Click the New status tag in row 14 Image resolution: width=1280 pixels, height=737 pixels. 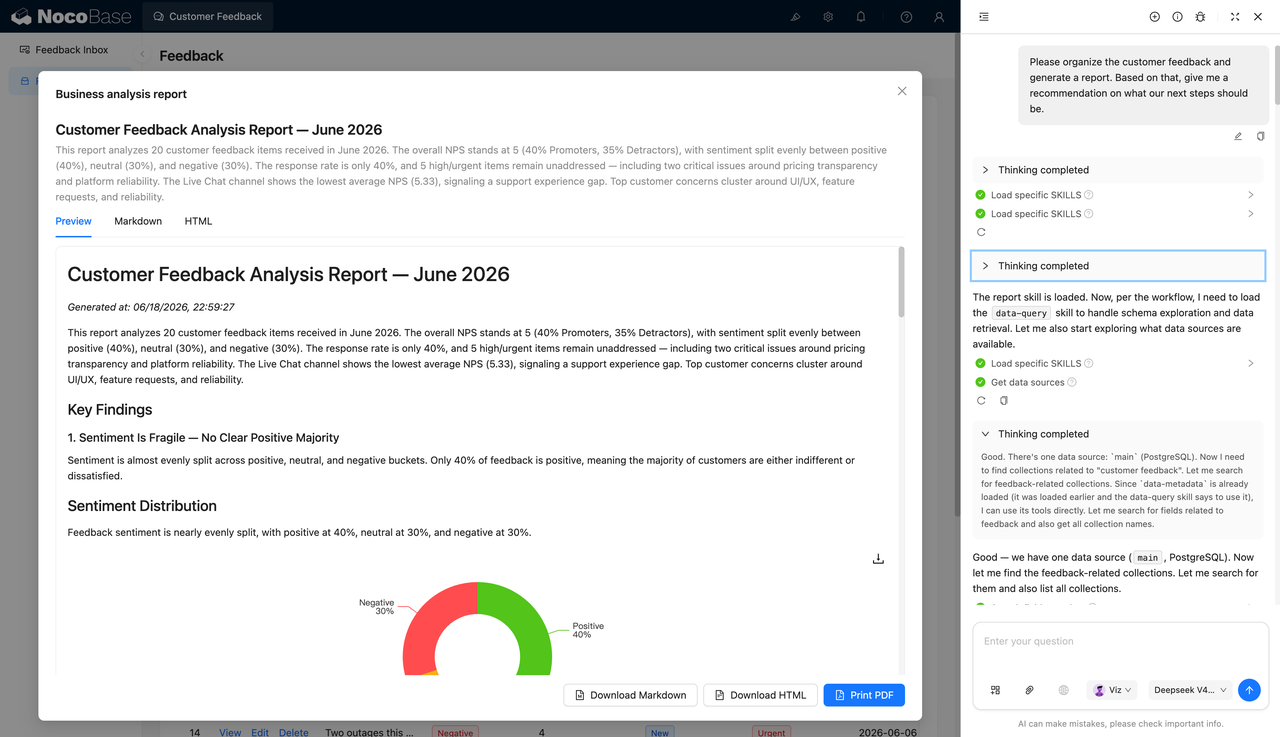(660, 732)
